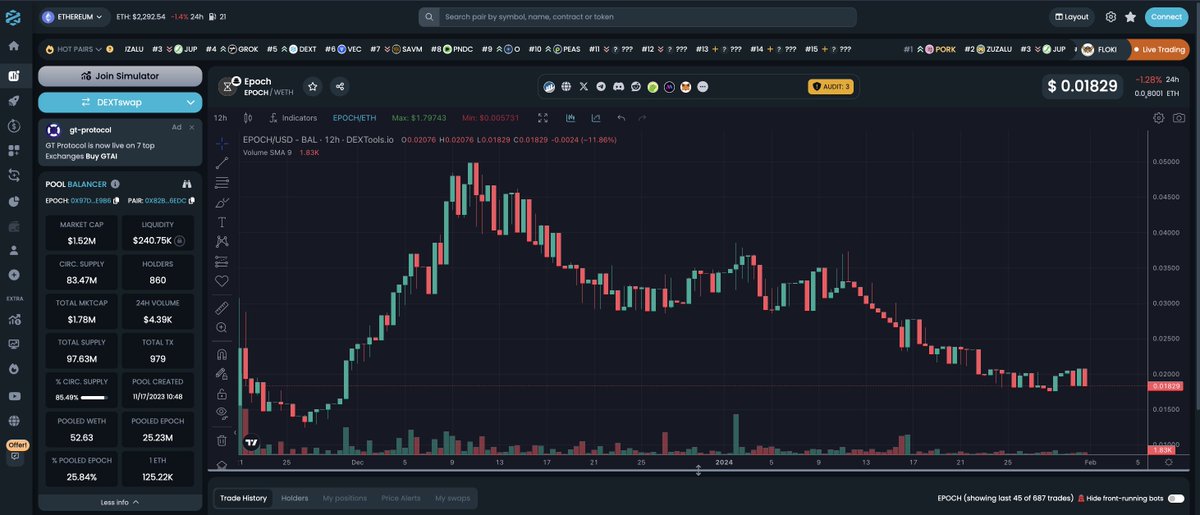The image size is (1200, 515).
Task: Toggle EPOCH/ETH price denomination
Action: 354,118
